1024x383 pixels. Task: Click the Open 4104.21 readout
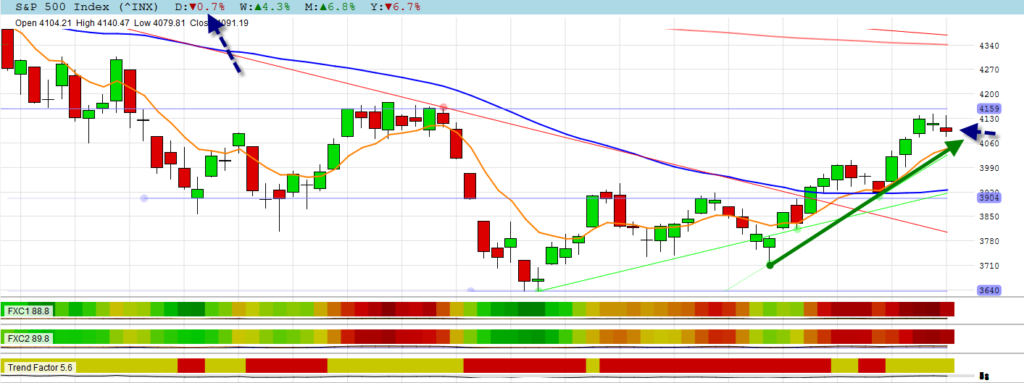tap(43, 23)
